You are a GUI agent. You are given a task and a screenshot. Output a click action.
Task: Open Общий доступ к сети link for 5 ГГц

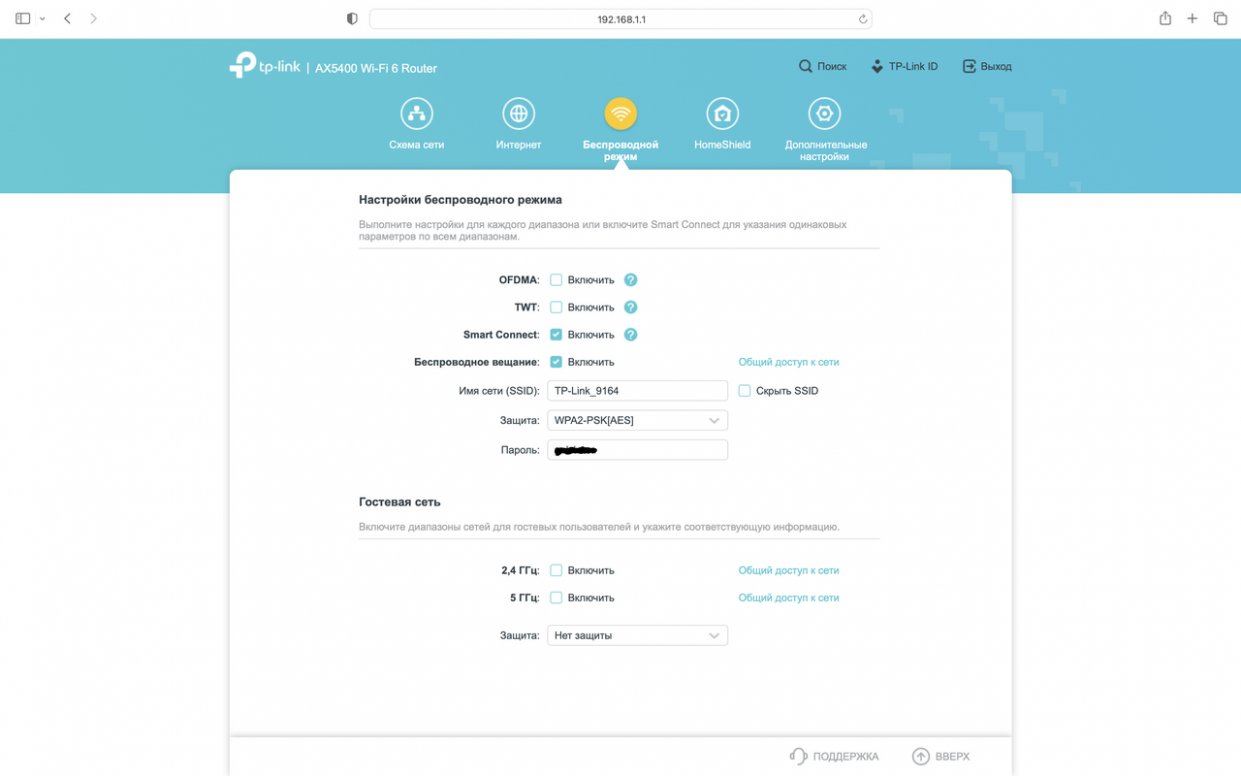click(788, 598)
